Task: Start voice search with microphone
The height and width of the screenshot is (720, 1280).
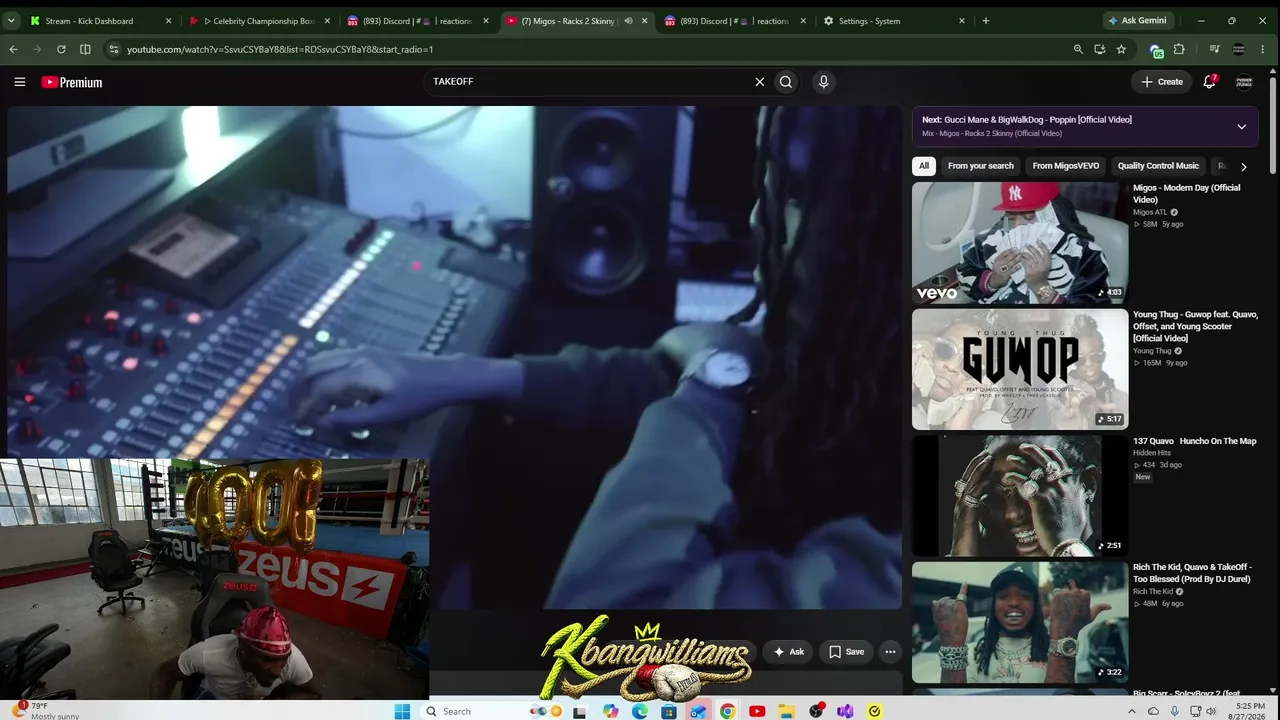Action: [x=823, y=82]
